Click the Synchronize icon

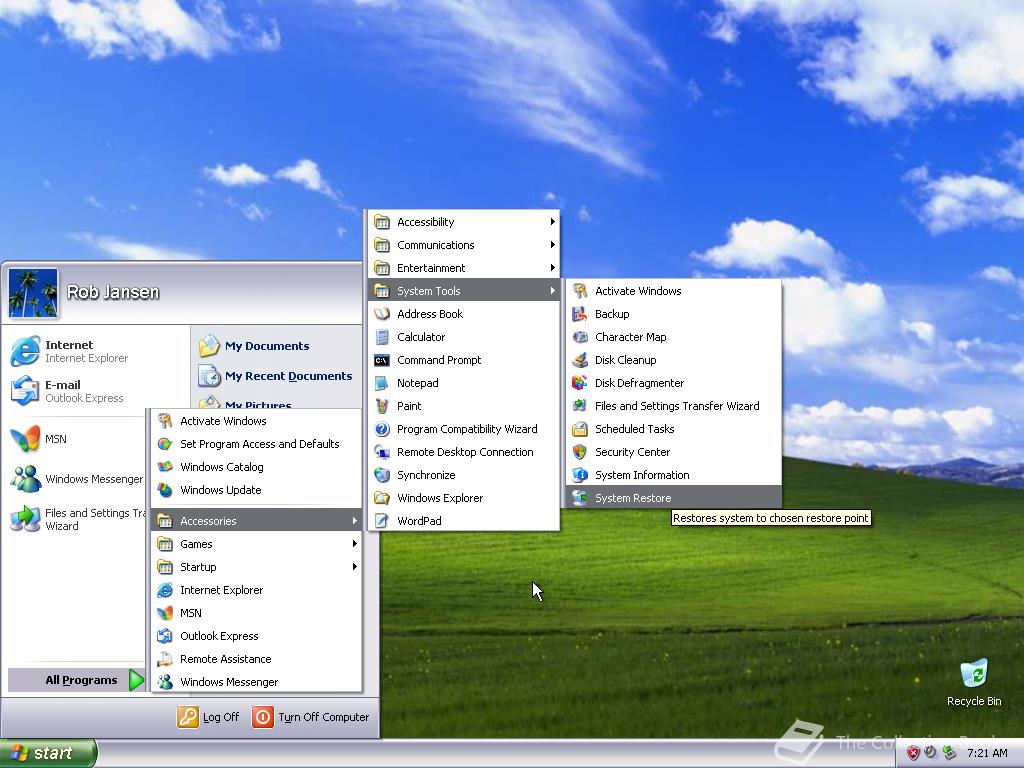click(x=382, y=475)
